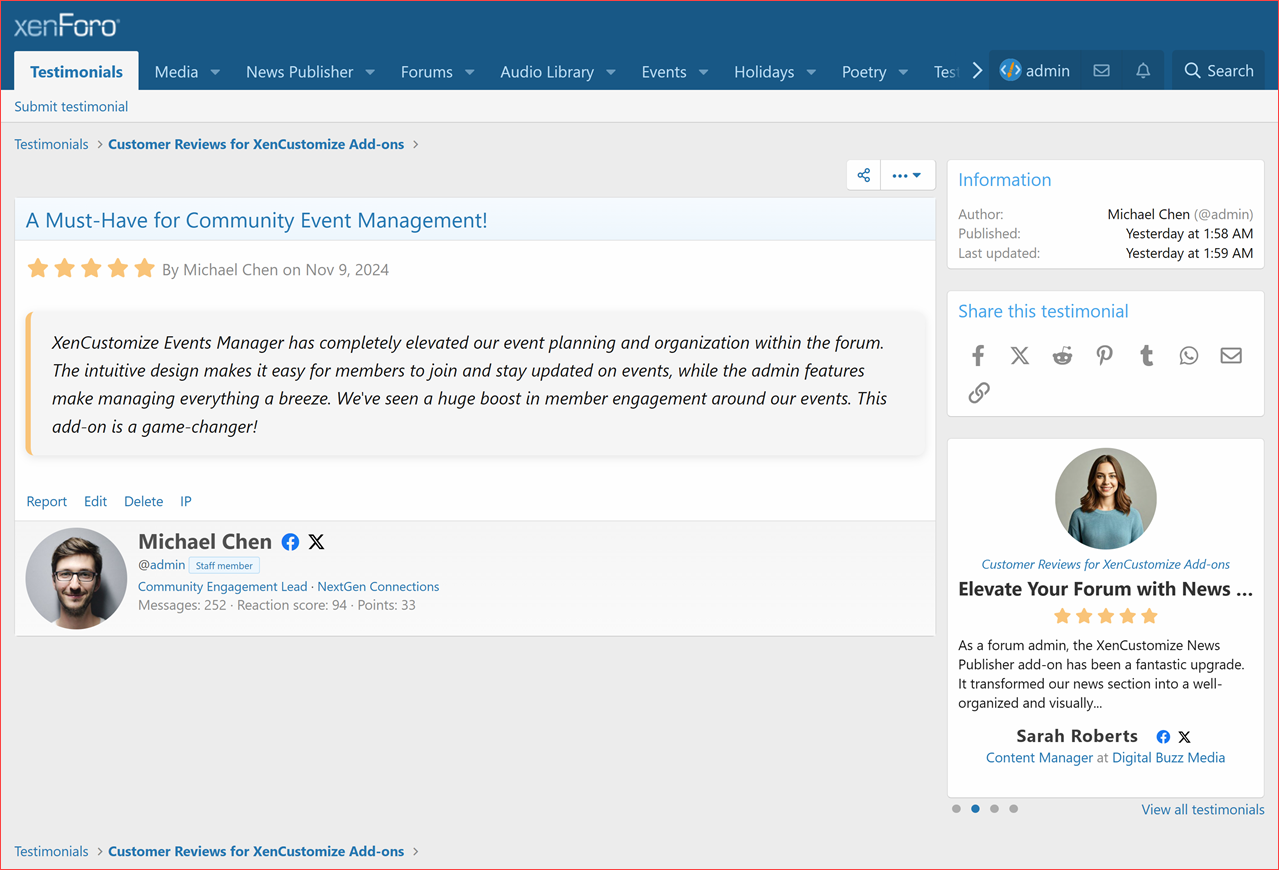1279x870 pixels.
Task: Expand the Events dropdown arrow
Action: [x=703, y=72]
